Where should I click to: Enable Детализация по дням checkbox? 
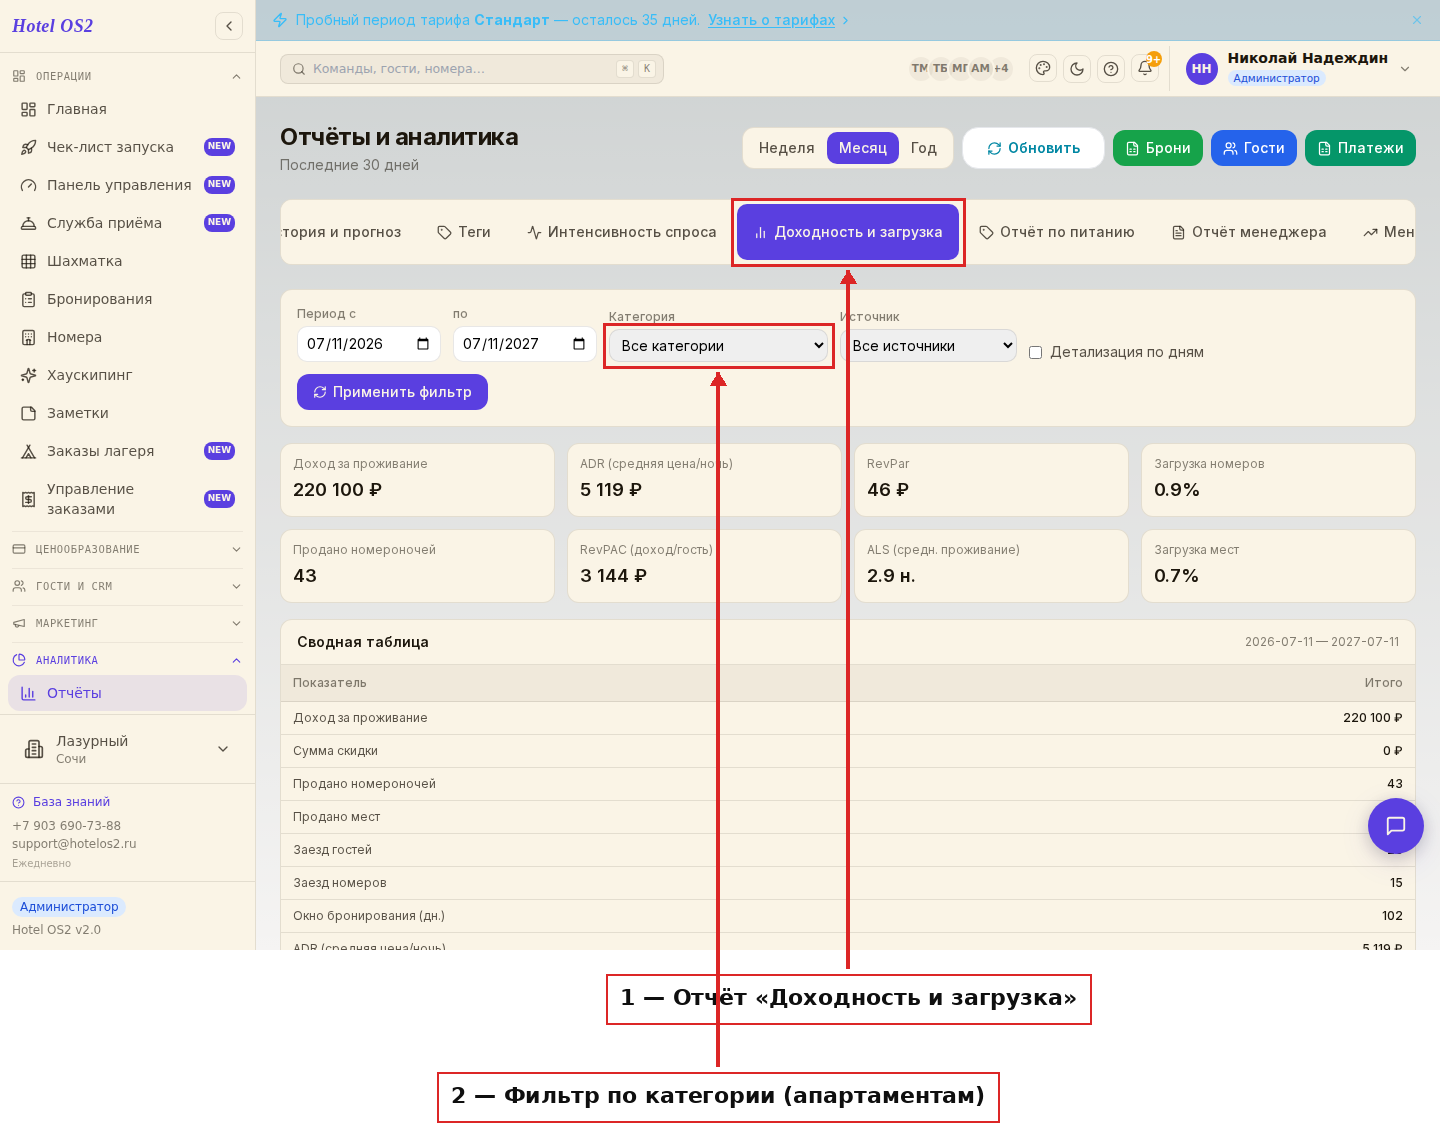point(1036,352)
